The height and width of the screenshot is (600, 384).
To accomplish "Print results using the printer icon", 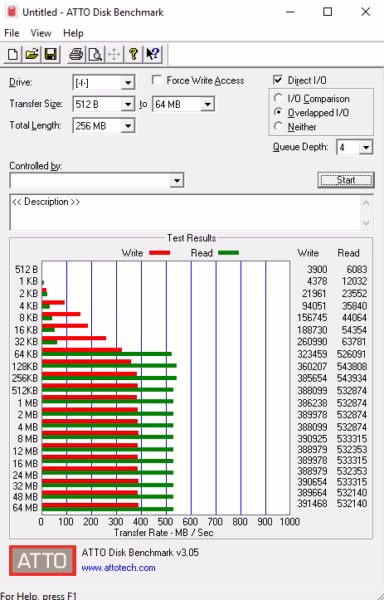I will point(76,54).
